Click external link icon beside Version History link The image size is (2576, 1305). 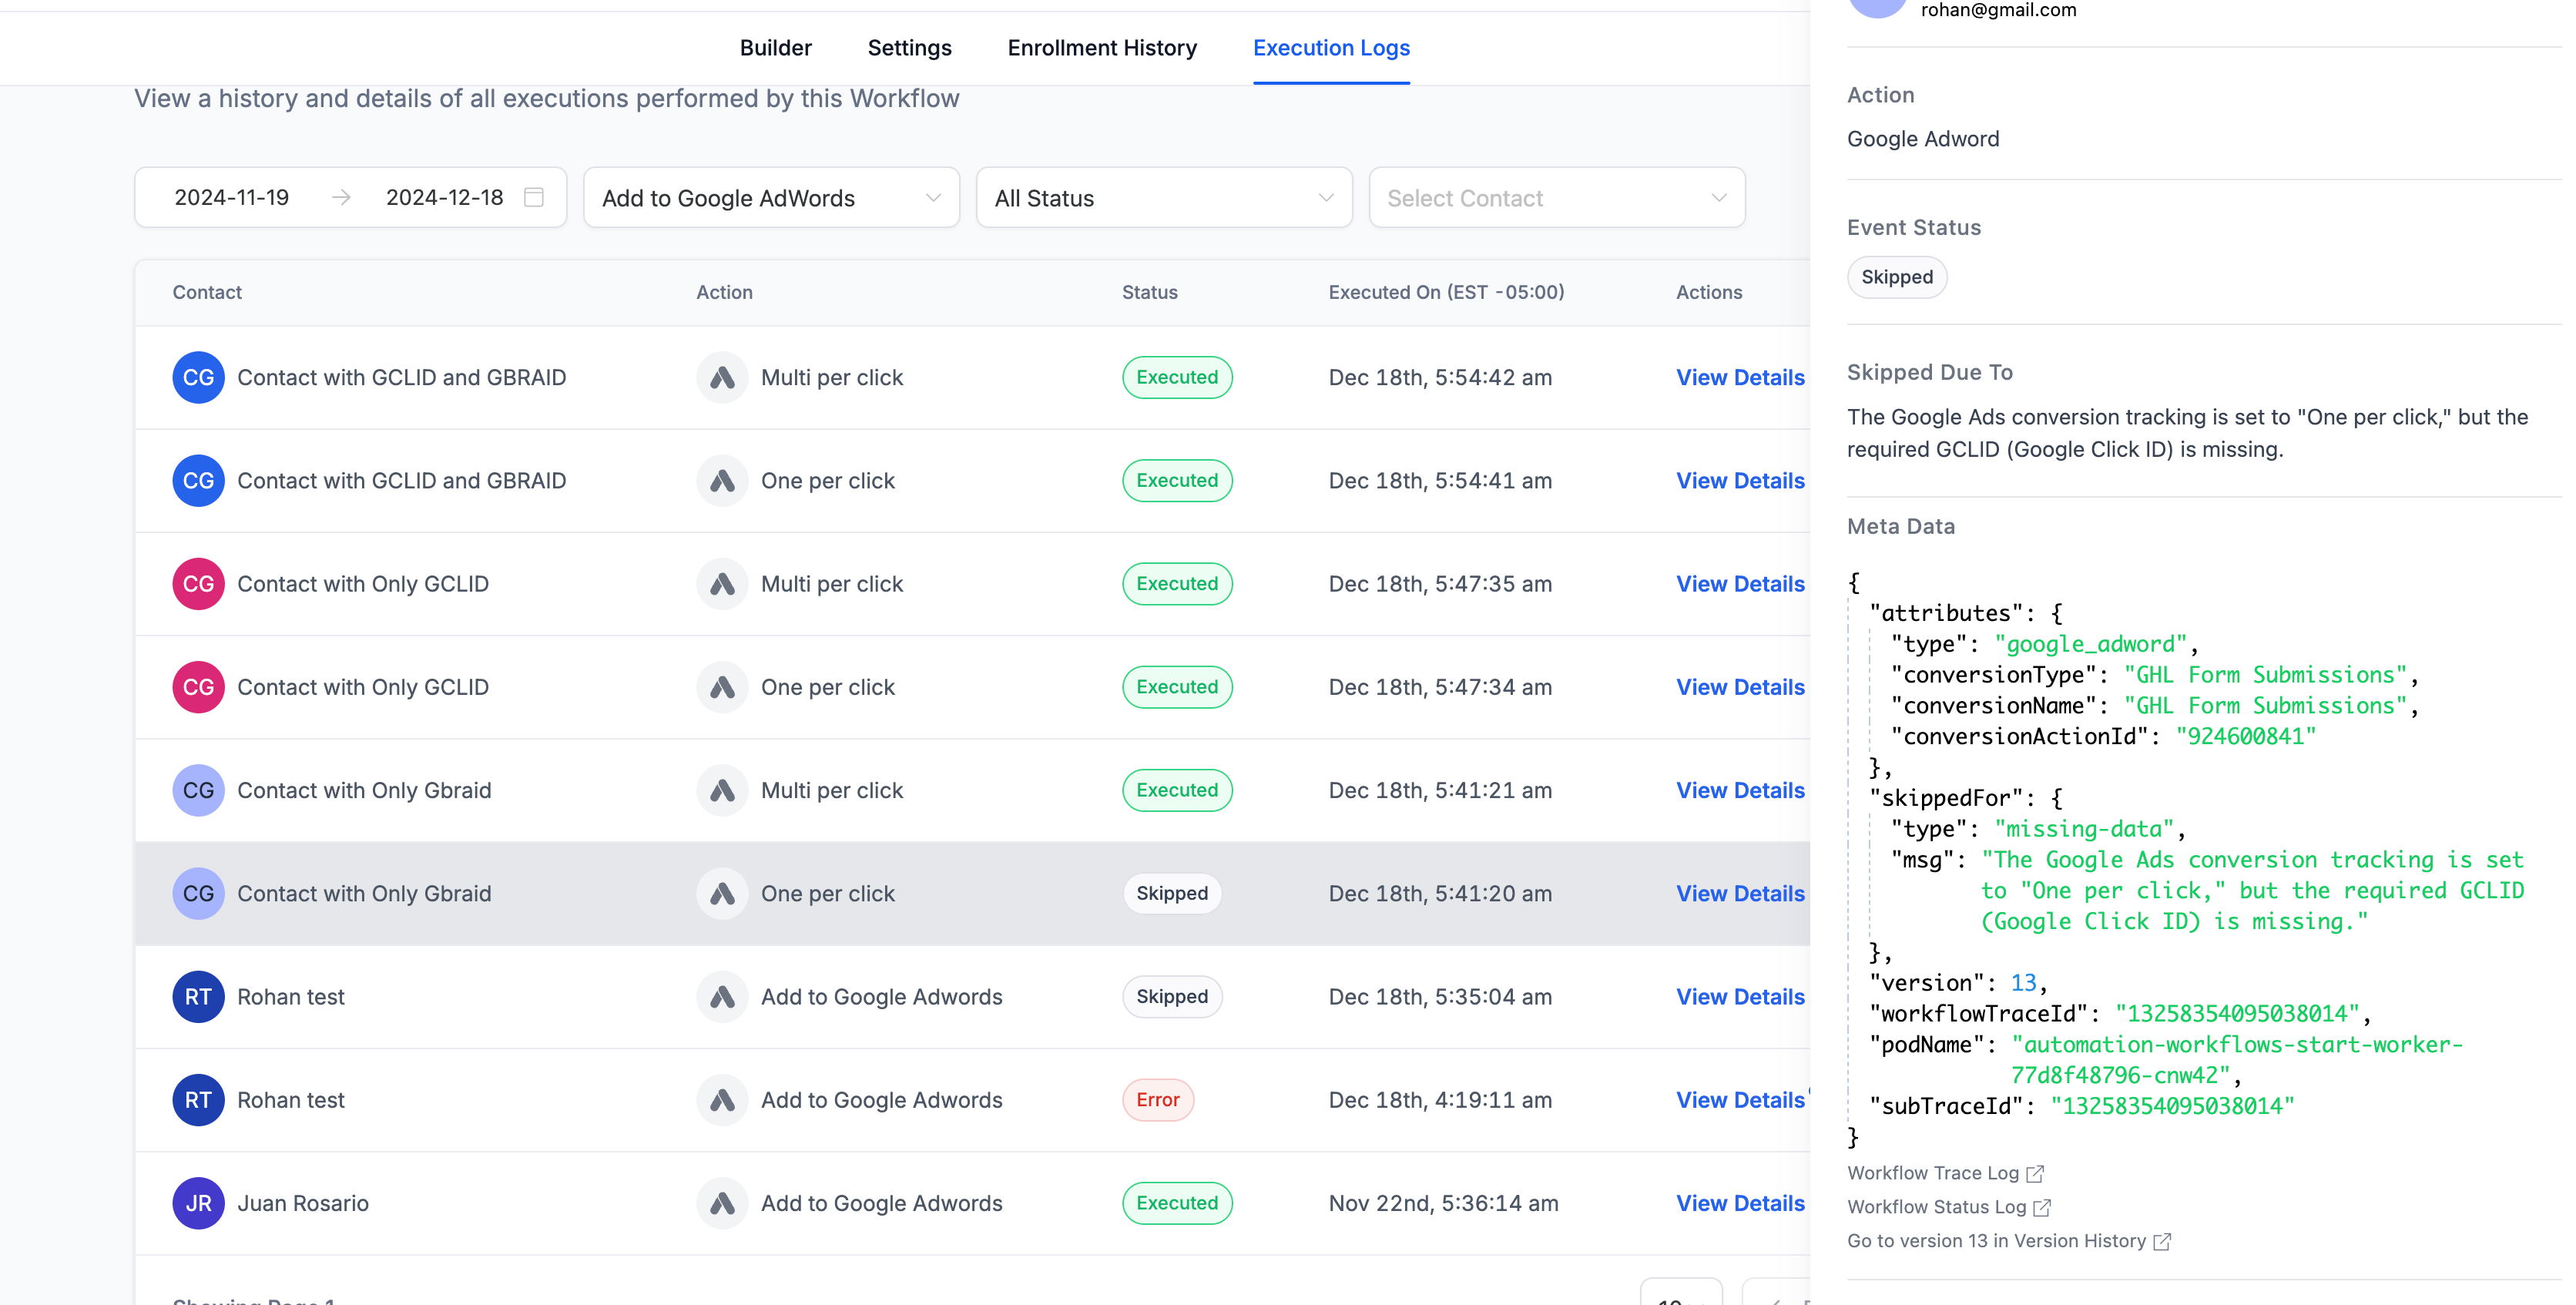click(x=2162, y=1241)
